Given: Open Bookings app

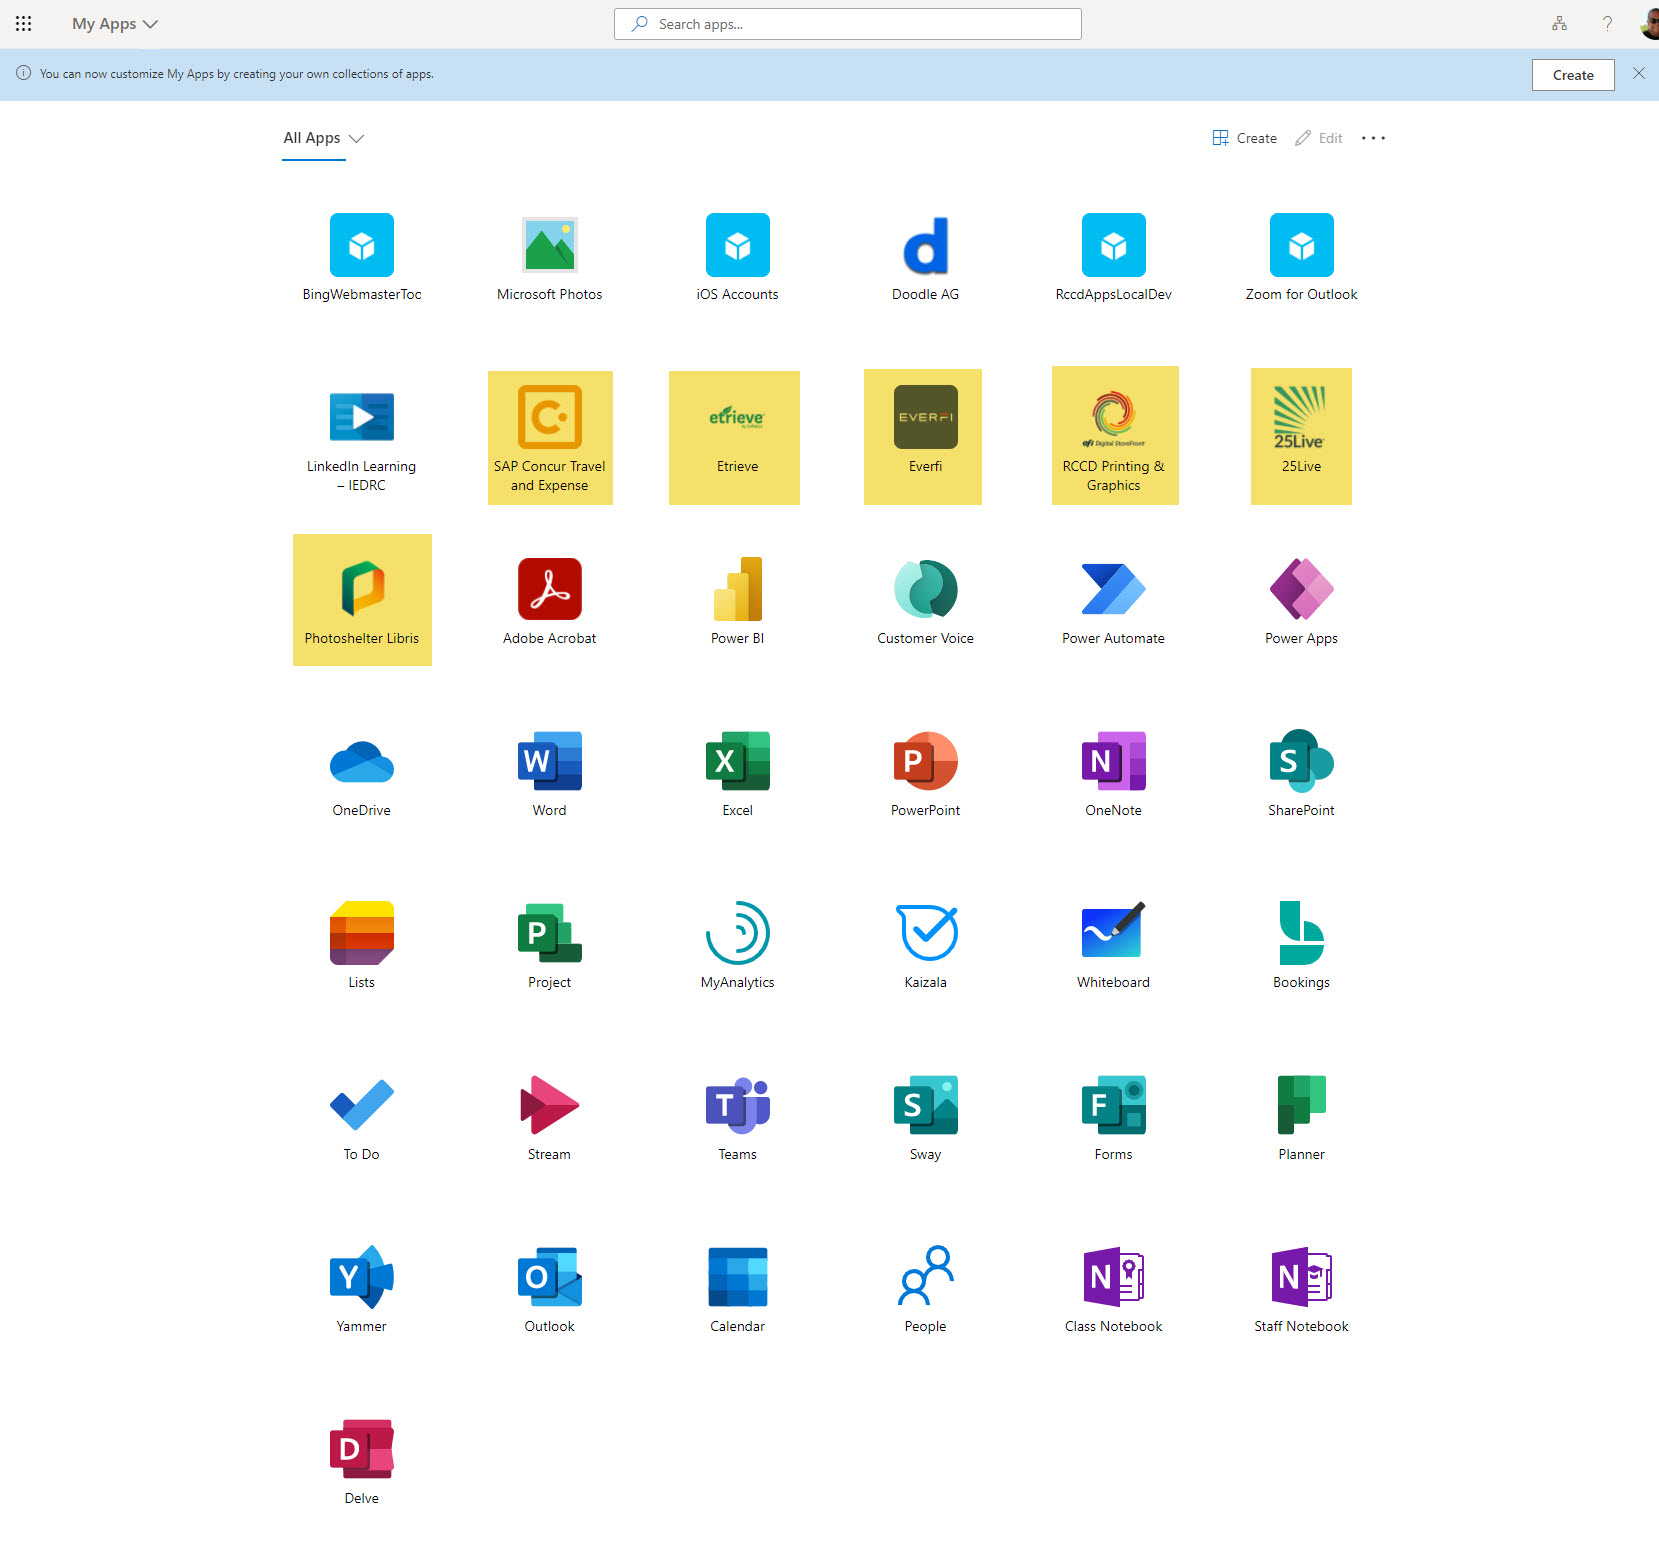Looking at the screenshot, I should (x=1302, y=946).
